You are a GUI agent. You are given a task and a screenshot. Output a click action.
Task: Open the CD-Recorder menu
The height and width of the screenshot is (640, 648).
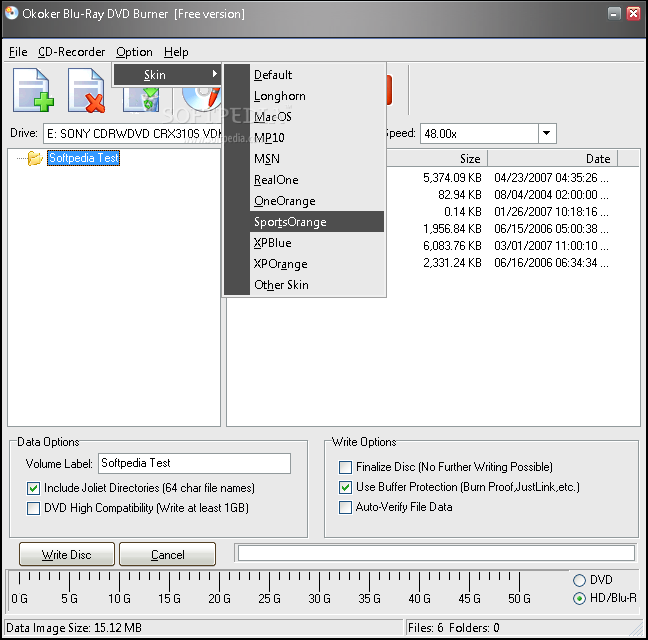(x=71, y=52)
